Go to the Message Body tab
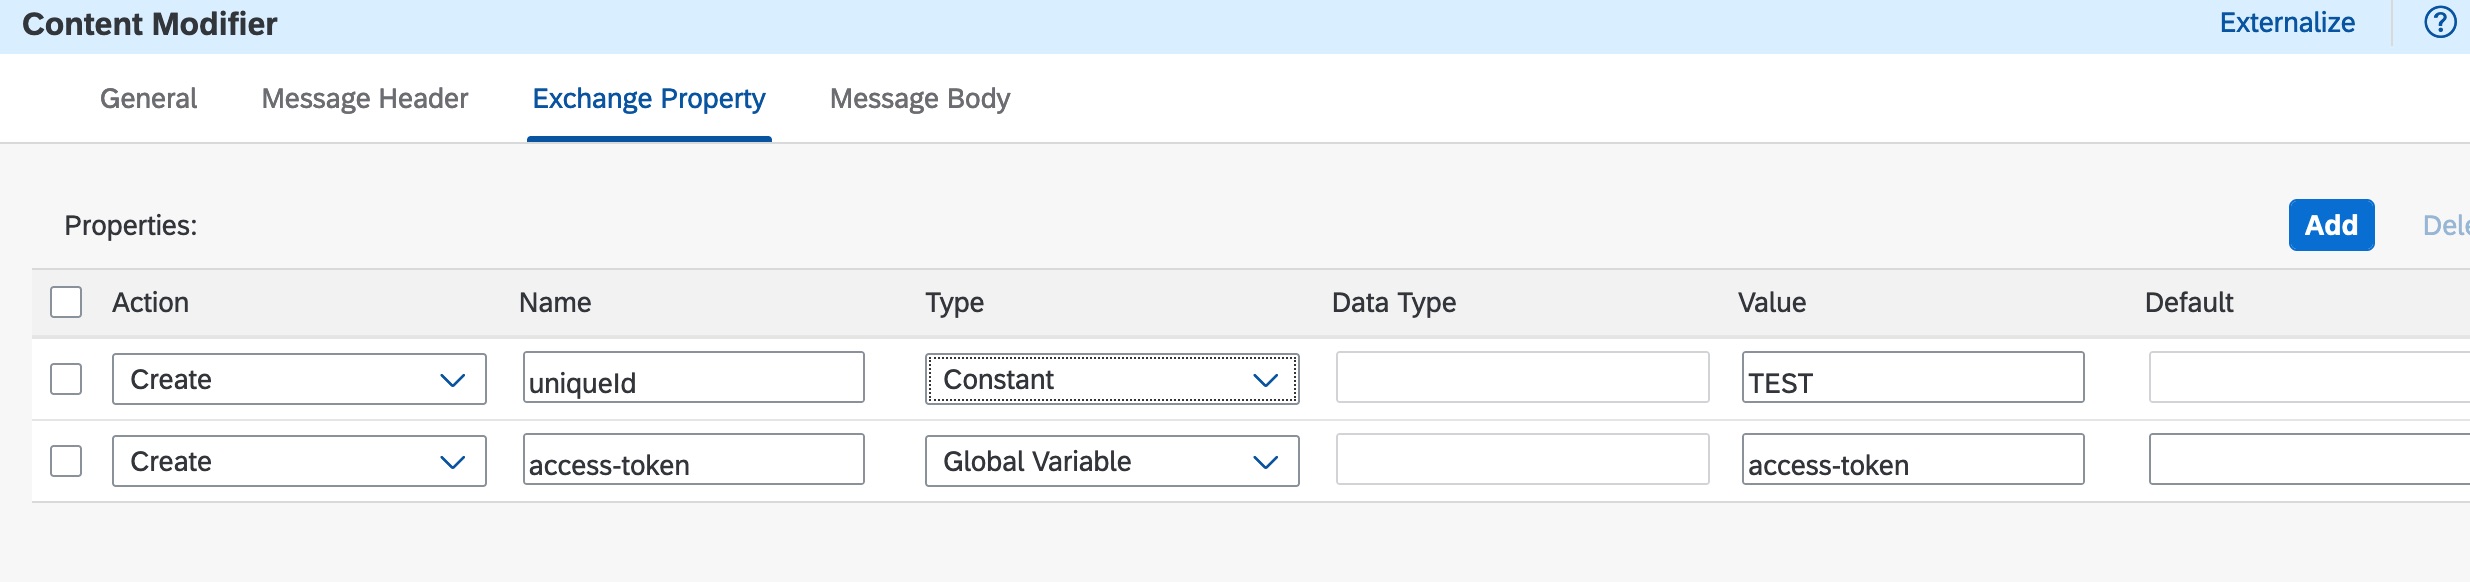 pos(919,99)
